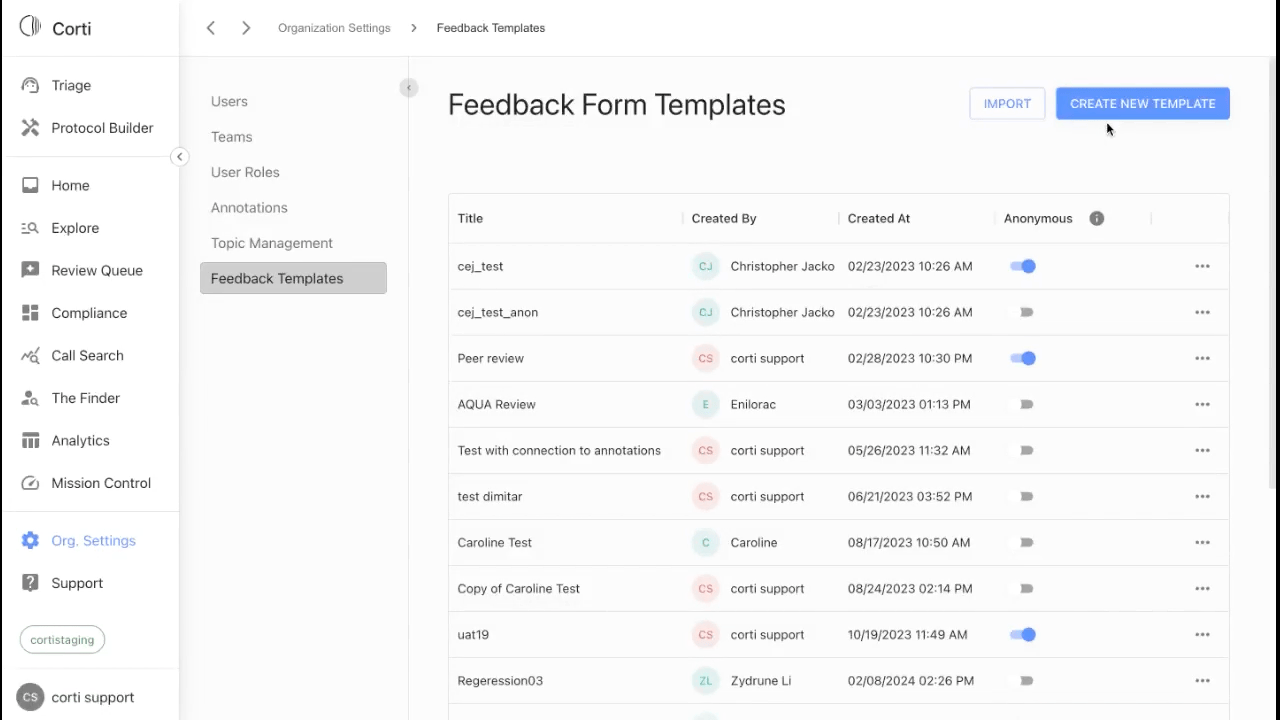Screen dimensions: 1280x720
Task: Click the navigate back arrow
Action: coord(211,28)
